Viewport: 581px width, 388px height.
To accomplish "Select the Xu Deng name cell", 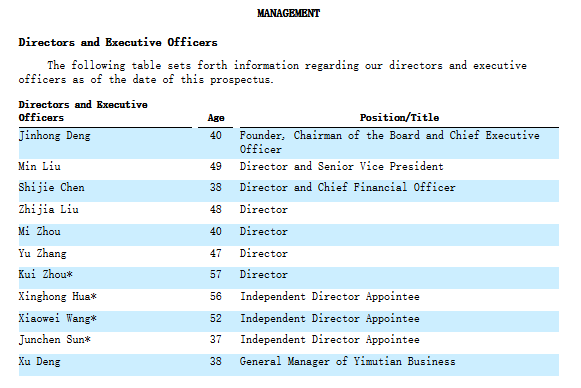I will coord(40,362).
